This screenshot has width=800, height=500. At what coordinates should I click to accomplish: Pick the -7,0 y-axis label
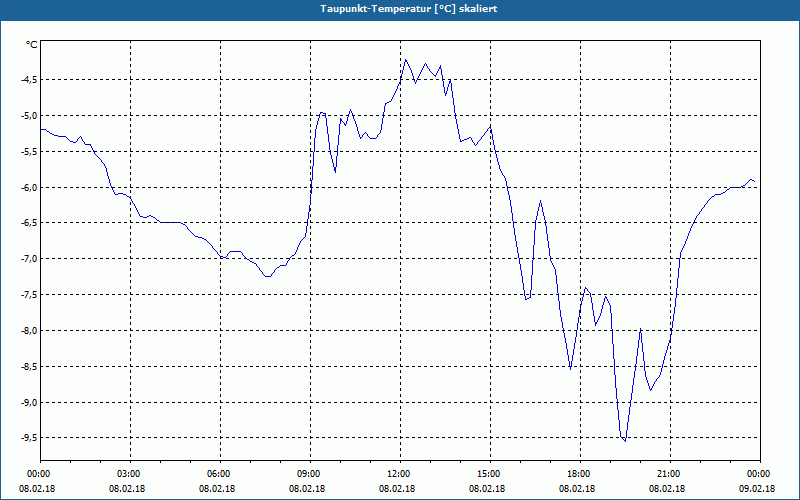[28, 259]
